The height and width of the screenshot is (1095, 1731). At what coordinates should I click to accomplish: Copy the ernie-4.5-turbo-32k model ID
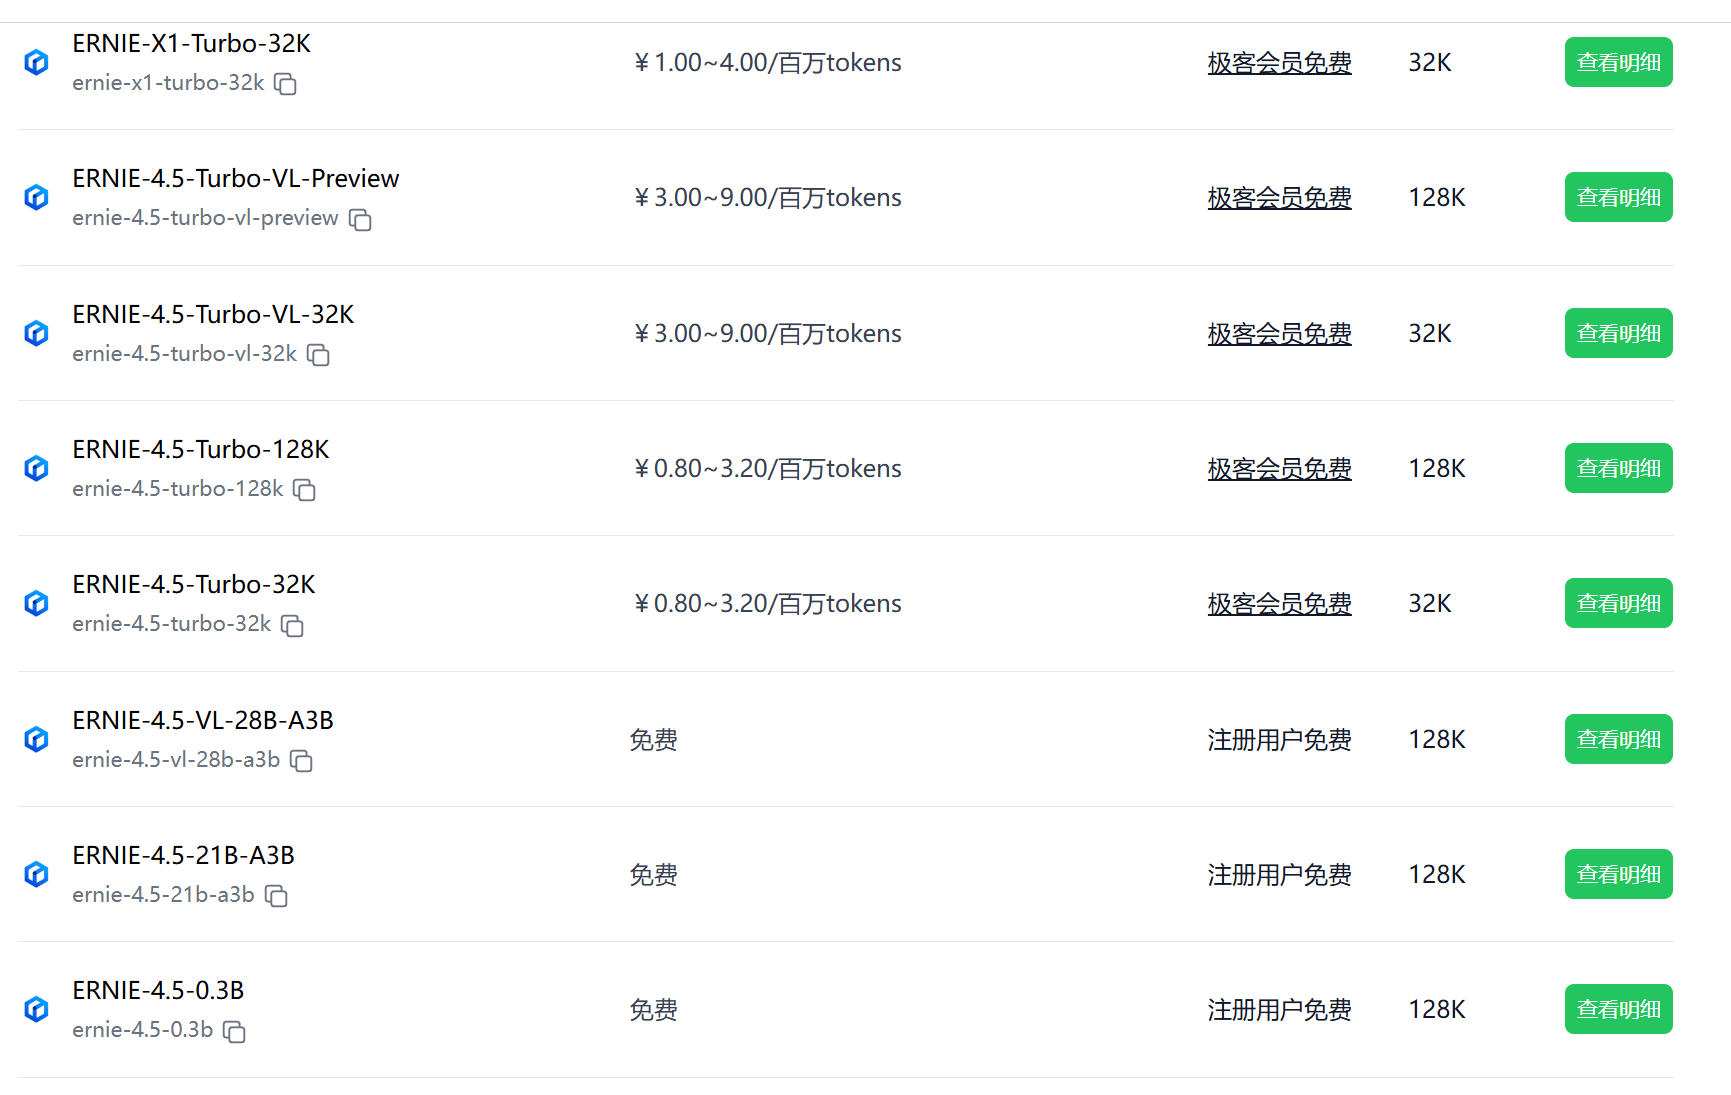(292, 625)
